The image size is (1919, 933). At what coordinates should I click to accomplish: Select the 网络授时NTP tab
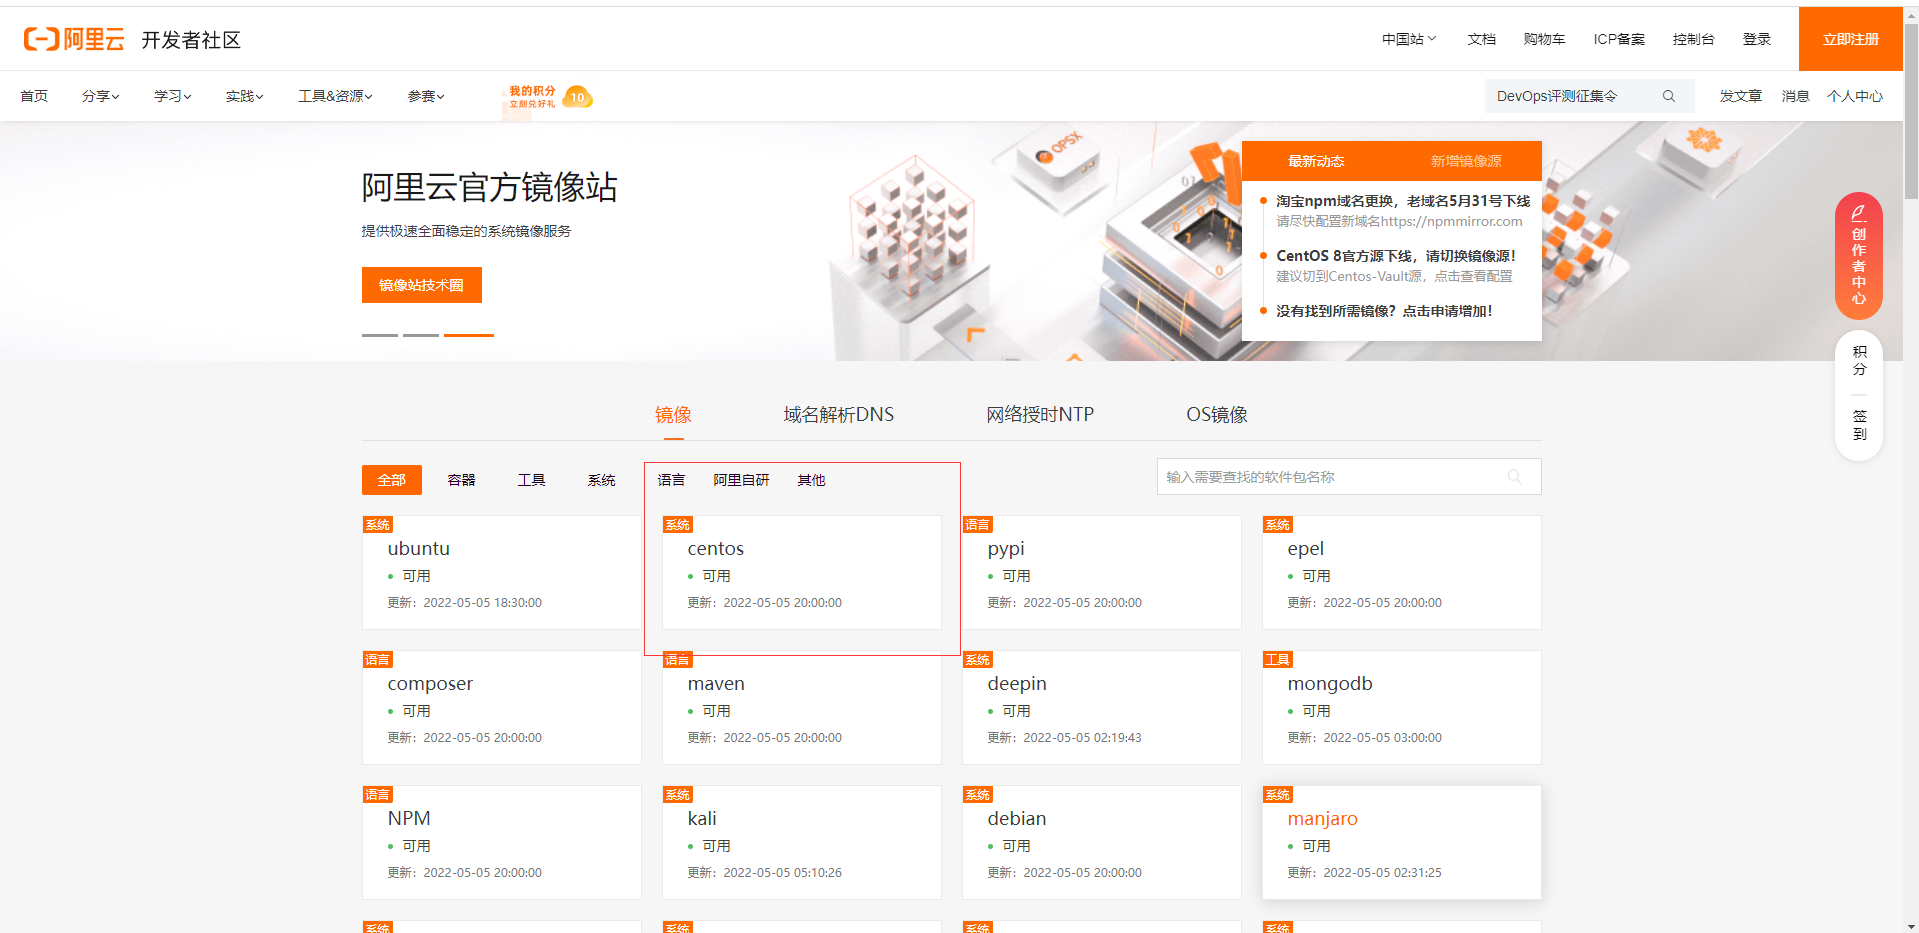tap(1040, 414)
